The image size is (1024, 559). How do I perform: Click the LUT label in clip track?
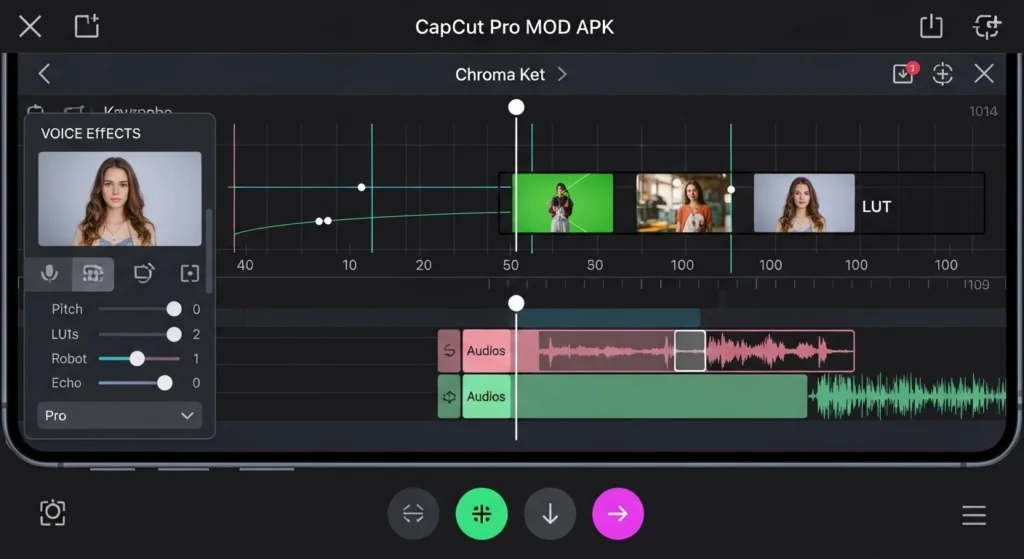point(876,207)
